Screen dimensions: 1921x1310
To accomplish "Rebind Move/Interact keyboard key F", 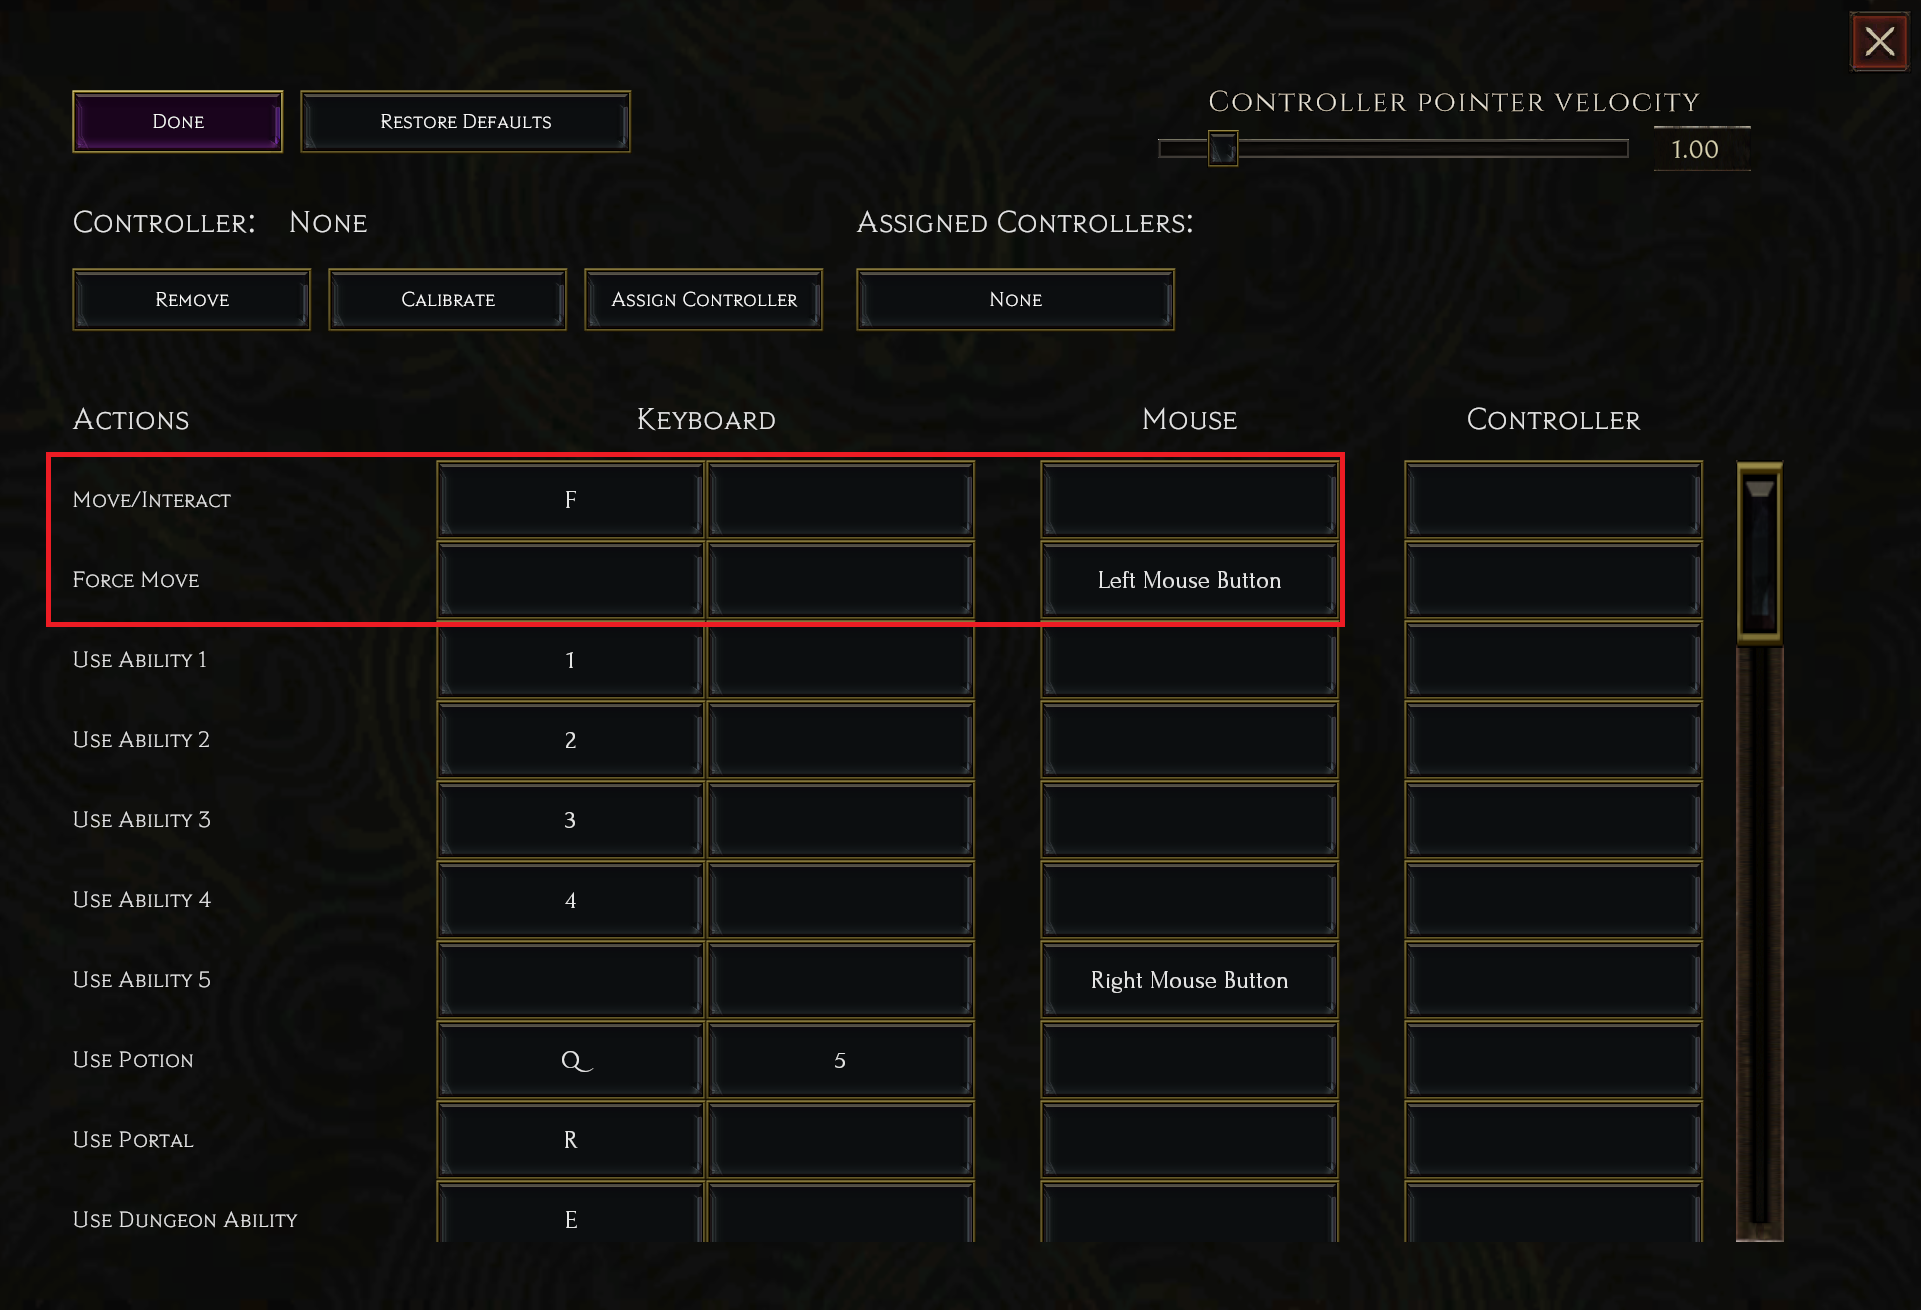I will (x=570, y=500).
